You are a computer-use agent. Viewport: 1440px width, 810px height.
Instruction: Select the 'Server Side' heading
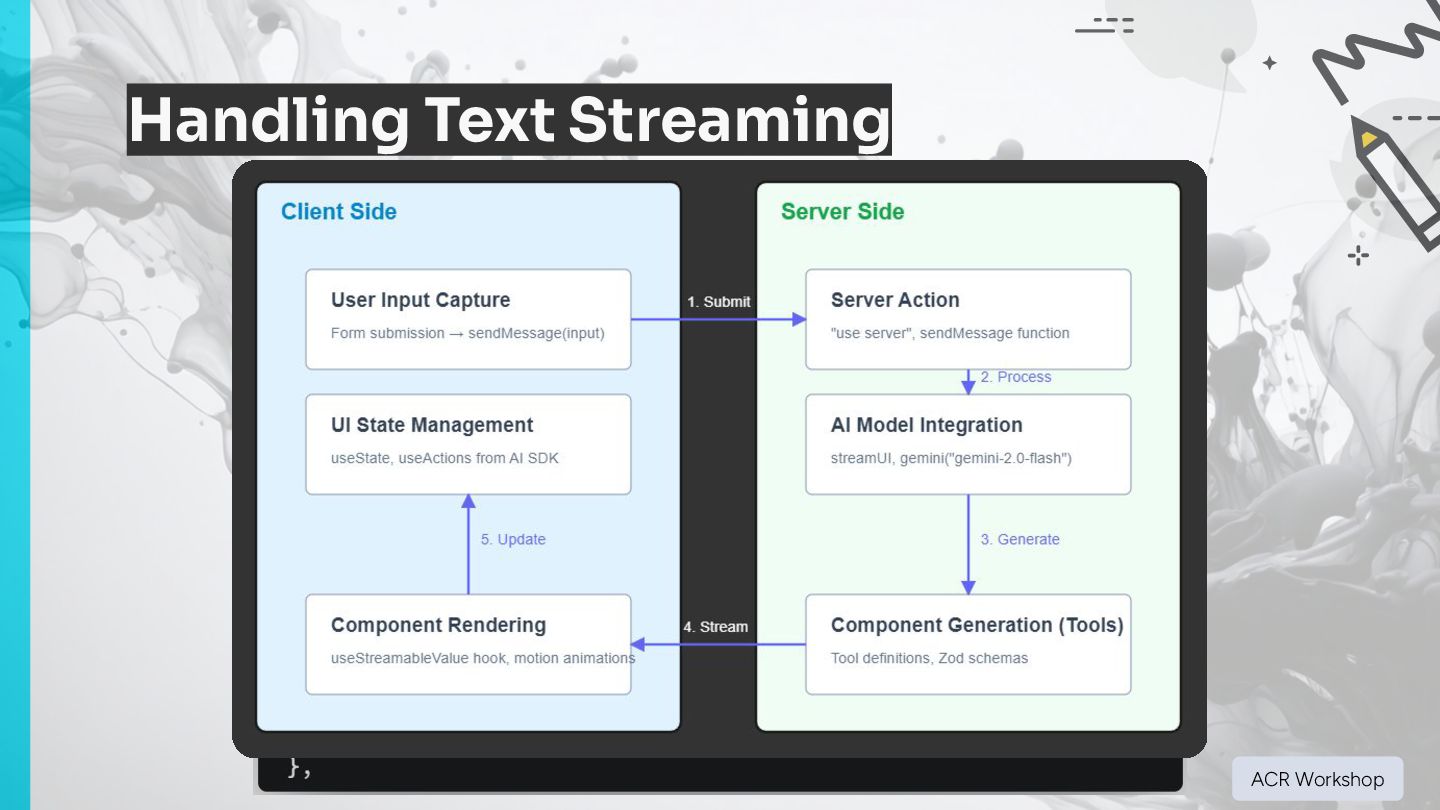click(843, 211)
